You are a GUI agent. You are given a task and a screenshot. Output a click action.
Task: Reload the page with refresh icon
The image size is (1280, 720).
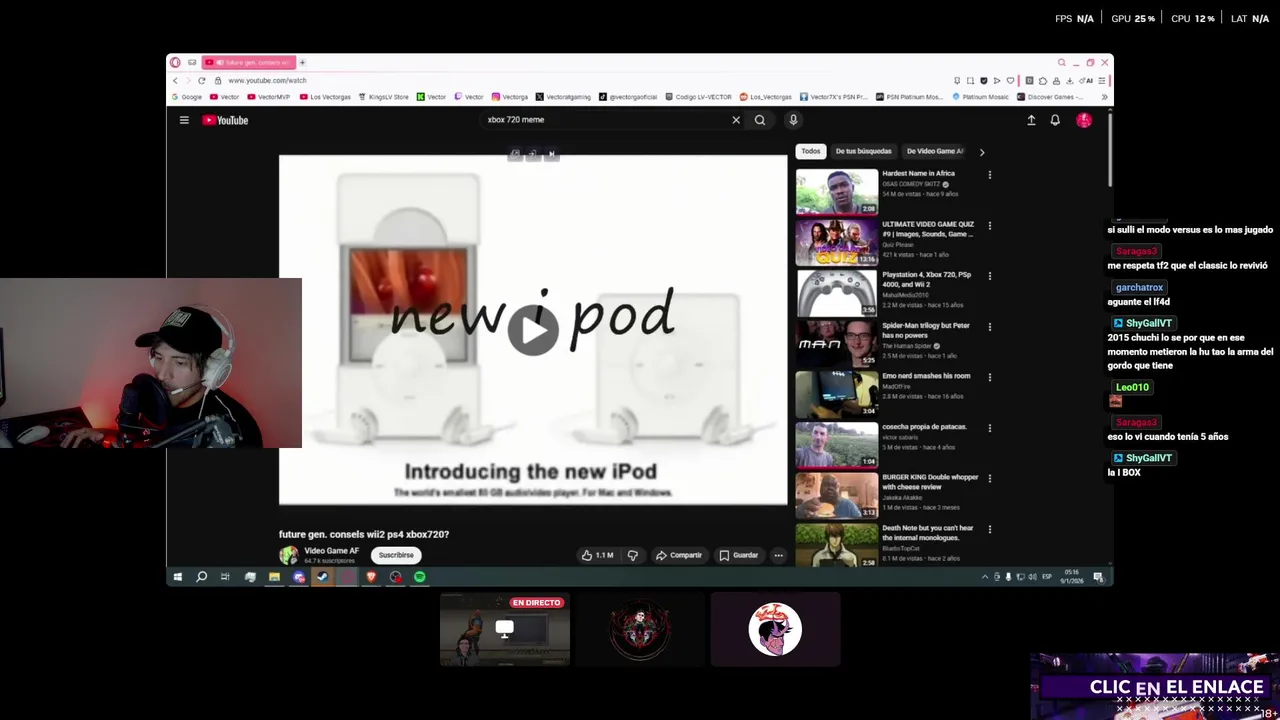pyautogui.click(x=202, y=80)
